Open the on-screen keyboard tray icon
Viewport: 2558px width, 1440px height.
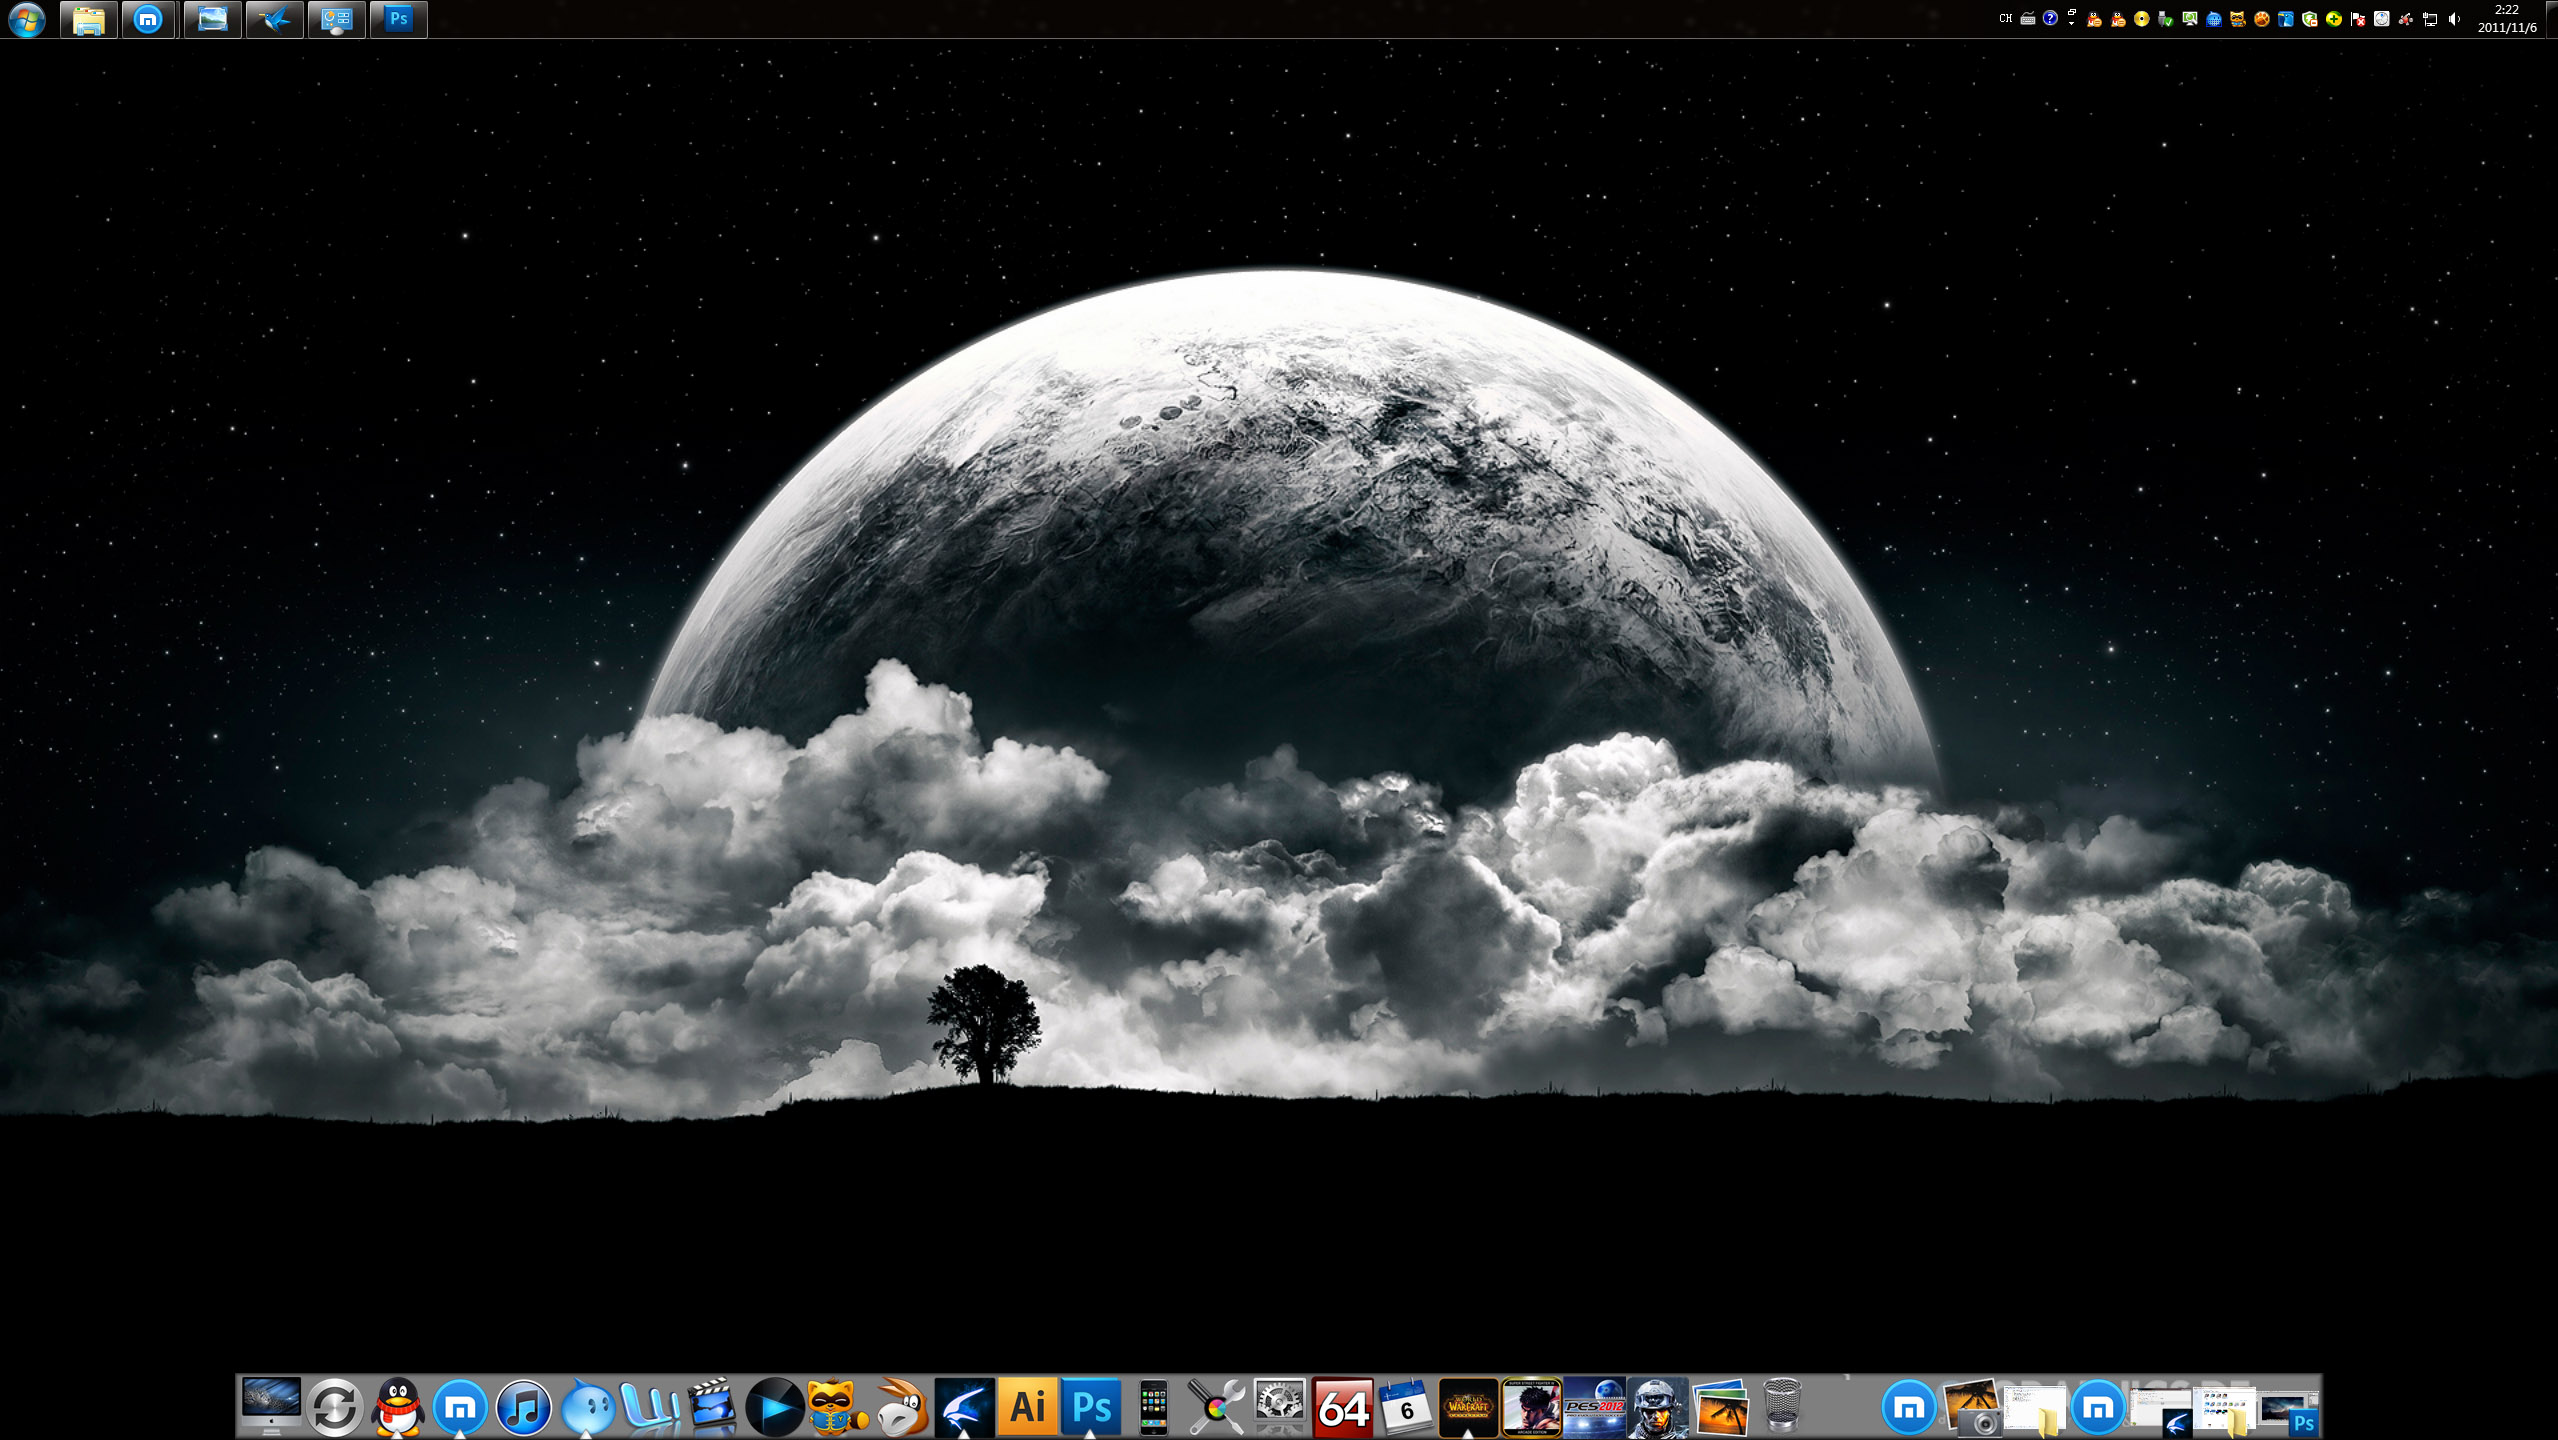(2027, 18)
